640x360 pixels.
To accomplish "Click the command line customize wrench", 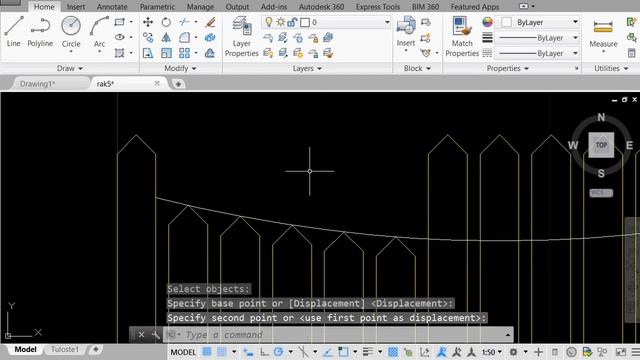I will [156, 335].
